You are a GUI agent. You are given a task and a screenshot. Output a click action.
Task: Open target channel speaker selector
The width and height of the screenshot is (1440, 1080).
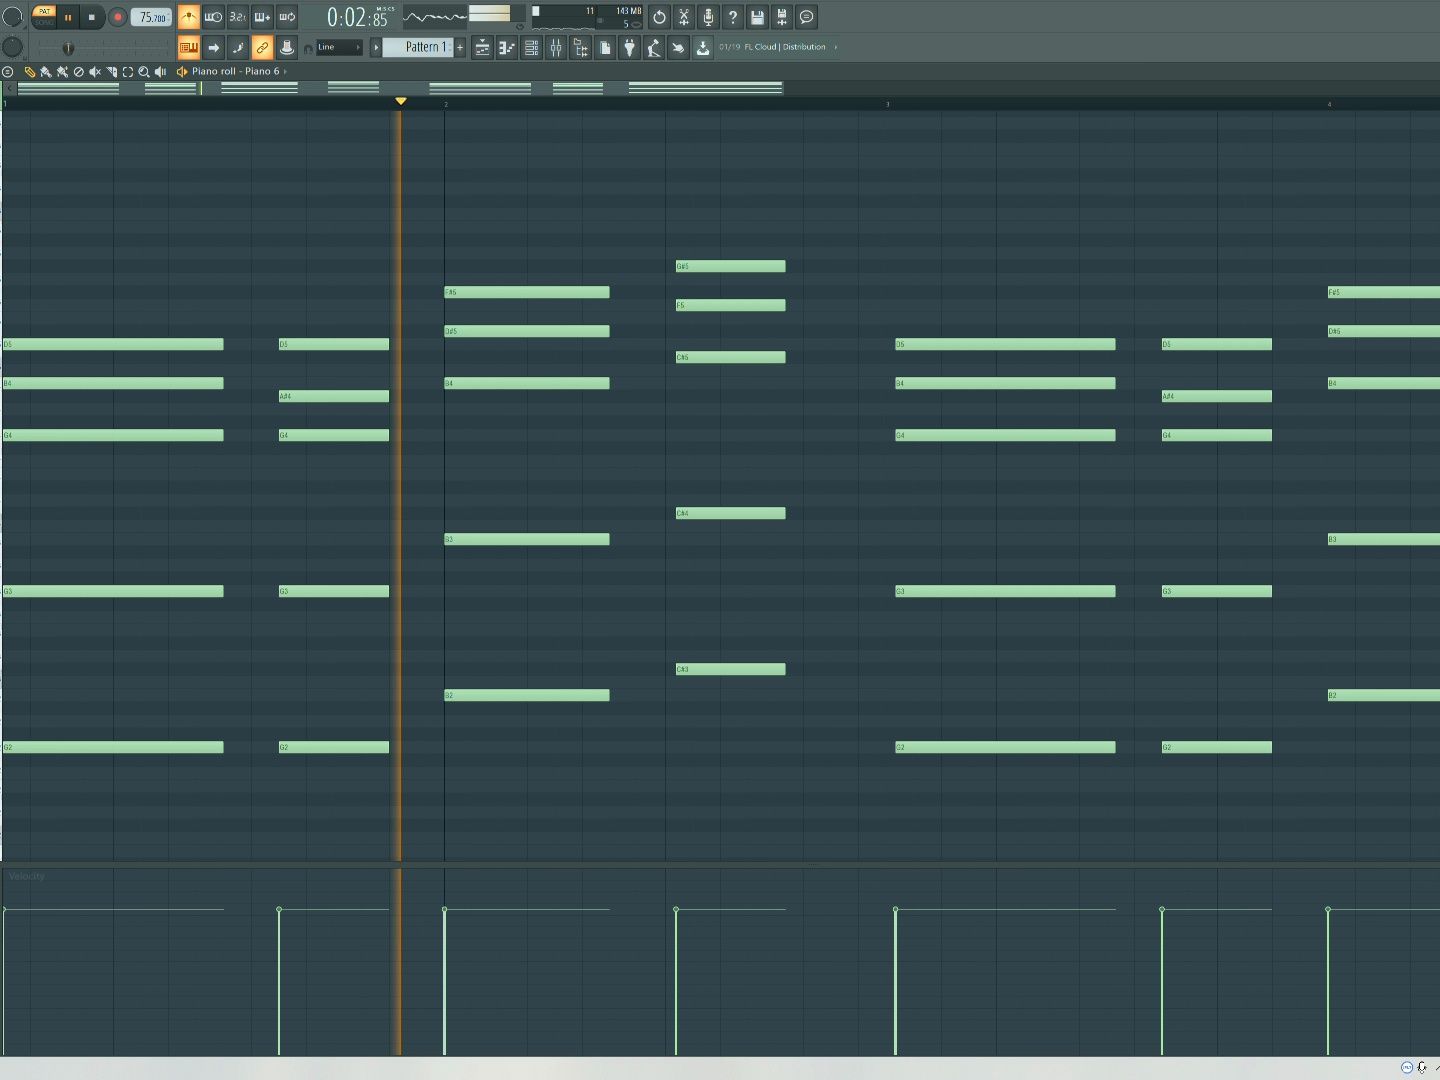pyautogui.click(x=181, y=72)
